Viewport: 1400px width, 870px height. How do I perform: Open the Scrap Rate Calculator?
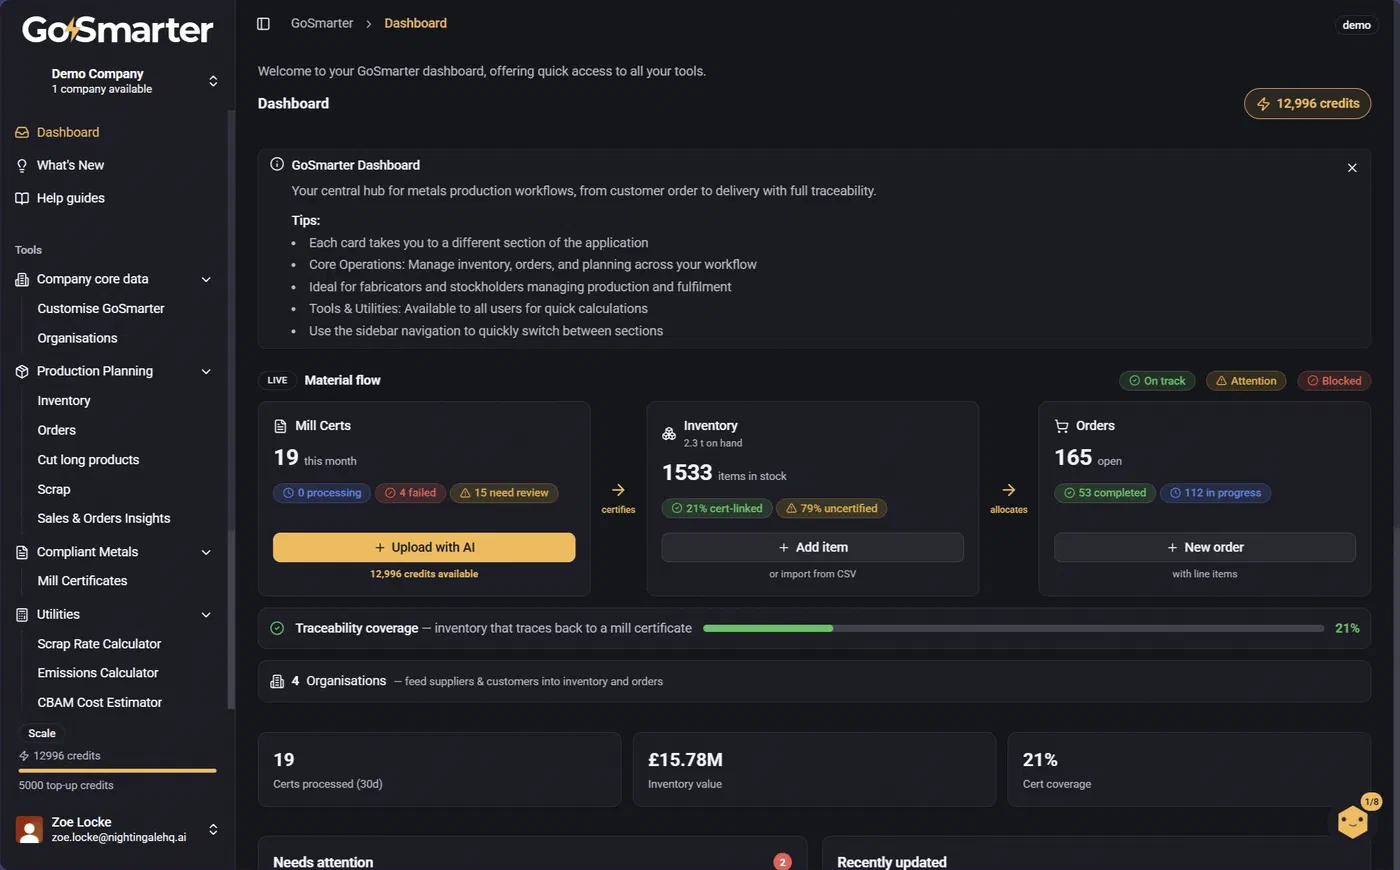(99, 644)
